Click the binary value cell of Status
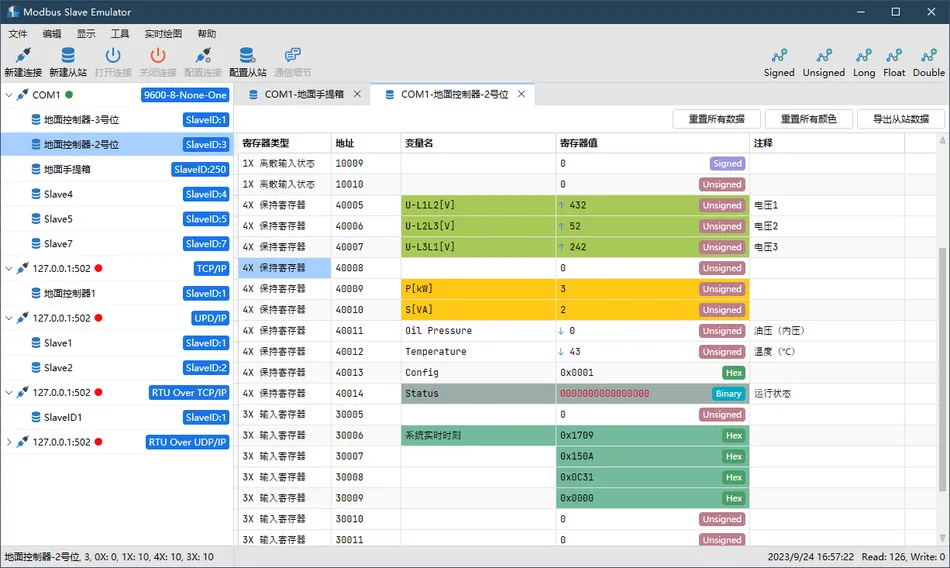950x568 pixels. click(653, 393)
